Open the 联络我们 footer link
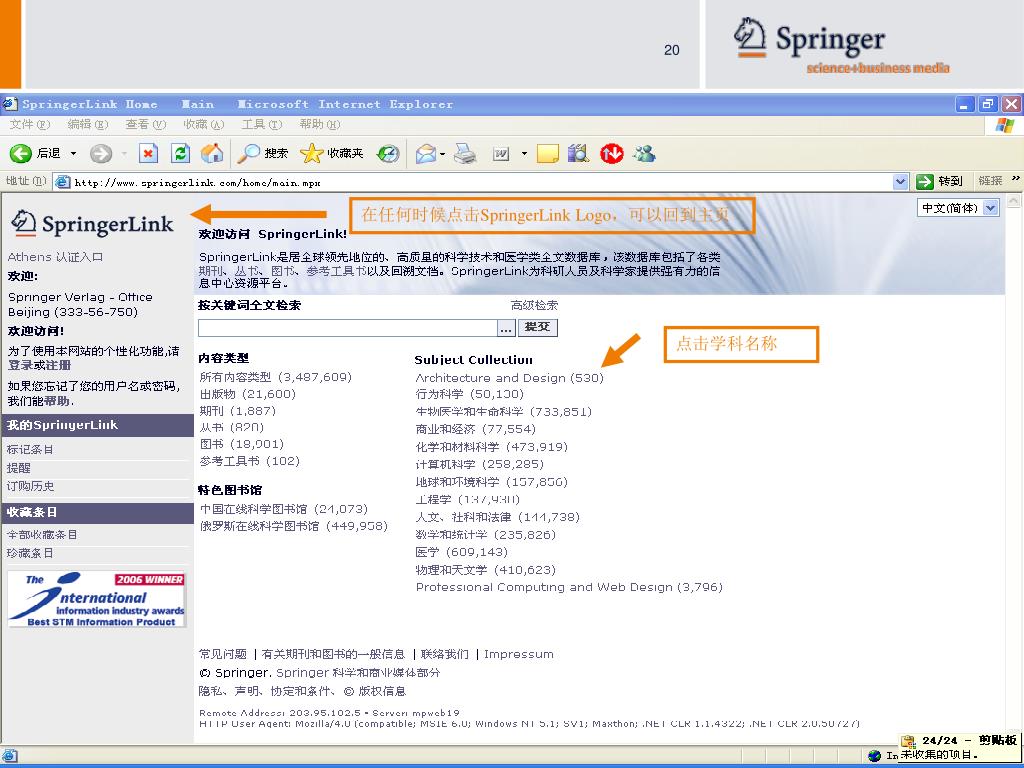Screen dimensions: 1024x768 pyautogui.click(x=445, y=654)
